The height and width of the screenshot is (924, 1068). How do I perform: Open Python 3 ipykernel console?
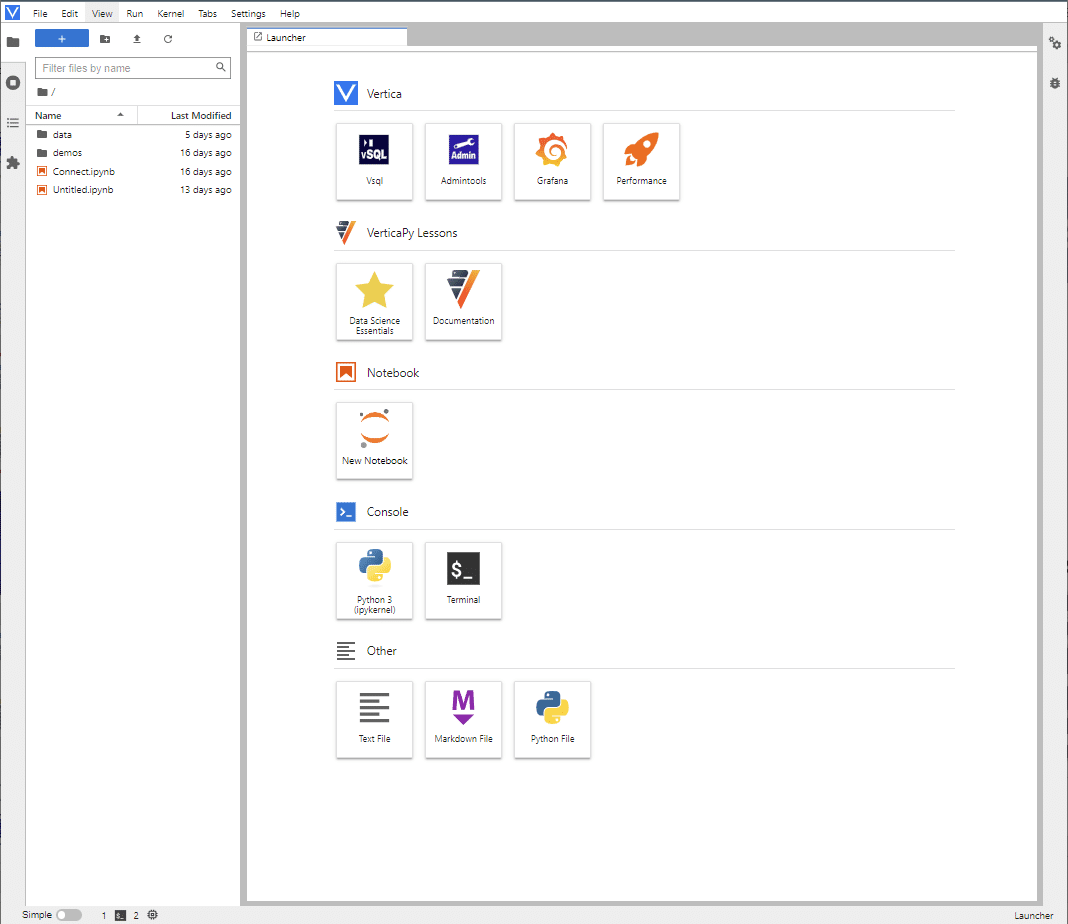pyautogui.click(x=374, y=581)
